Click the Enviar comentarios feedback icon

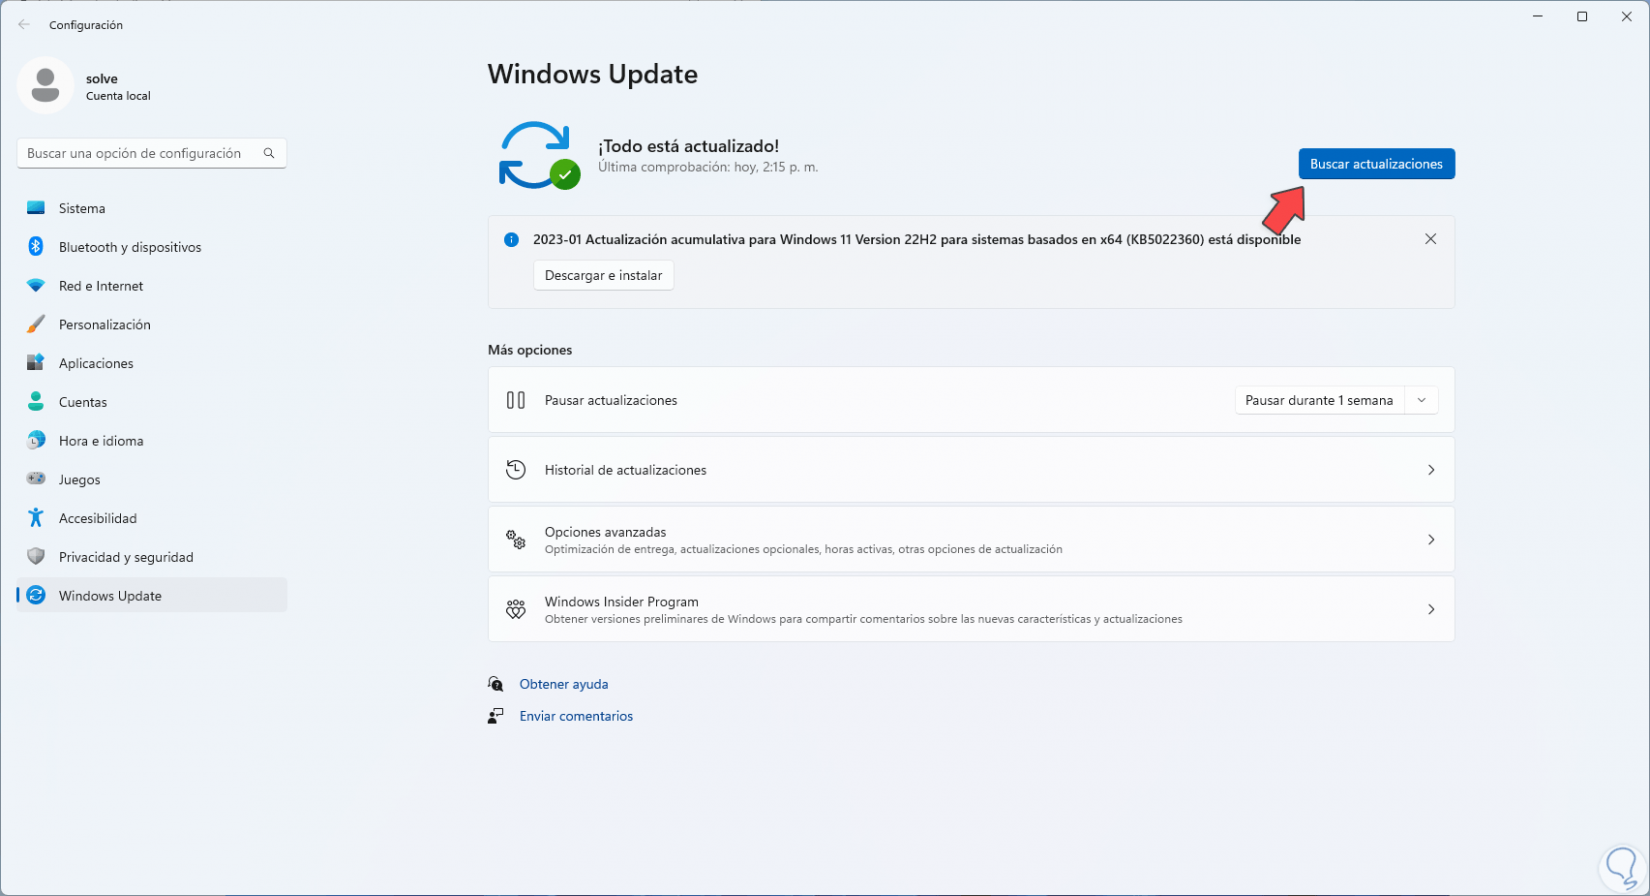coord(496,716)
